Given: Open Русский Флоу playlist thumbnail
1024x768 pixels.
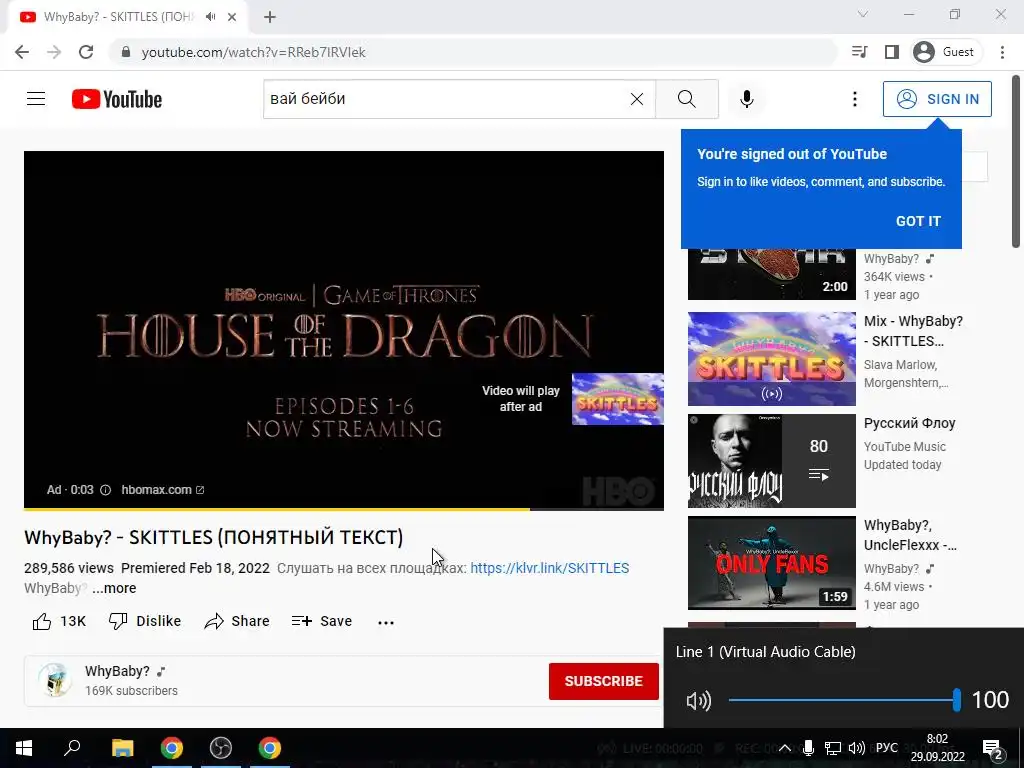Looking at the screenshot, I should coord(771,461).
